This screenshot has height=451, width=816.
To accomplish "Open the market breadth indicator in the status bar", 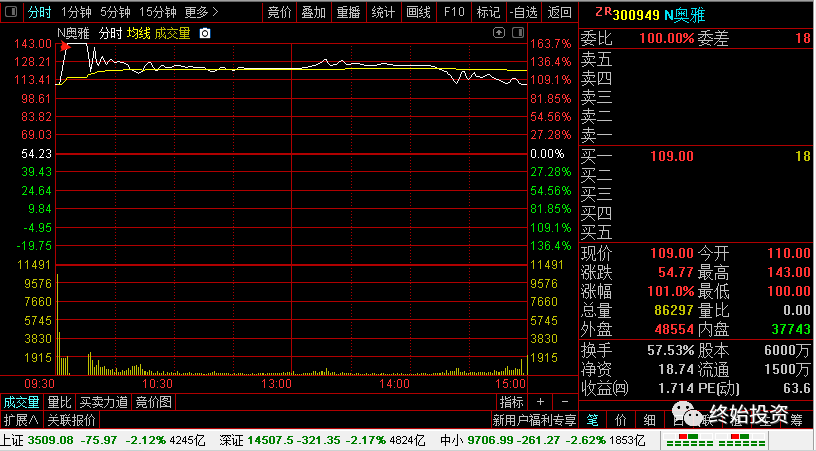I will coord(716,440).
